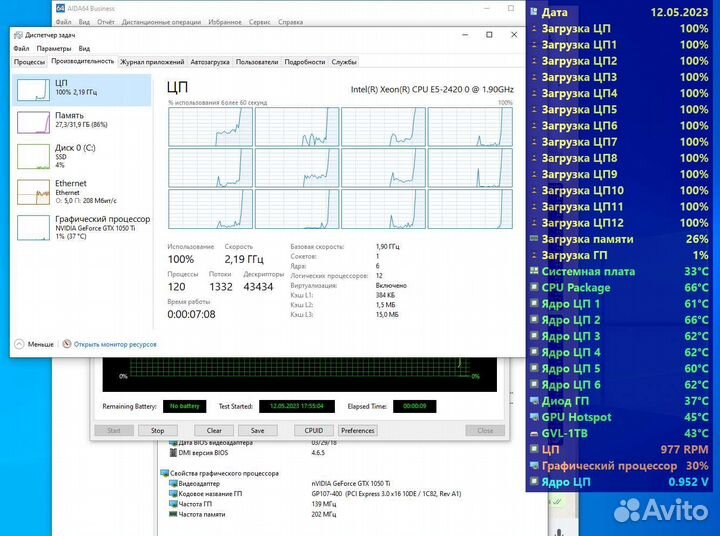Viewport: 720px width, 536px height.
Task: Click the AIDA64 Business app icon
Action: click(61, 8)
